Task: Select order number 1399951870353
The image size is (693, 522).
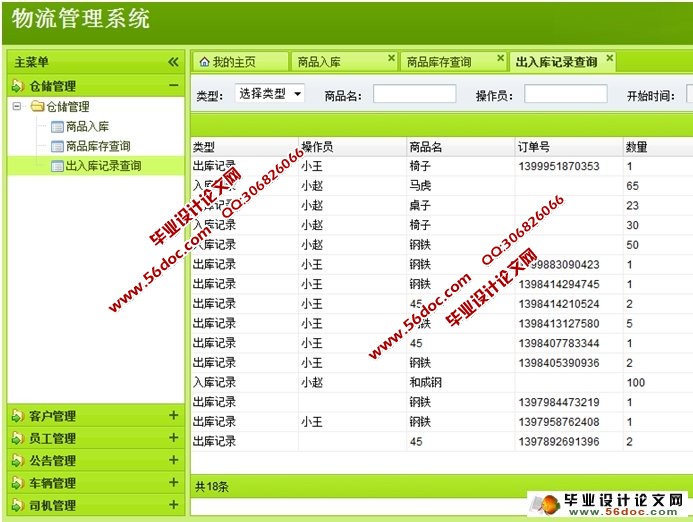Action: (x=559, y=166)
